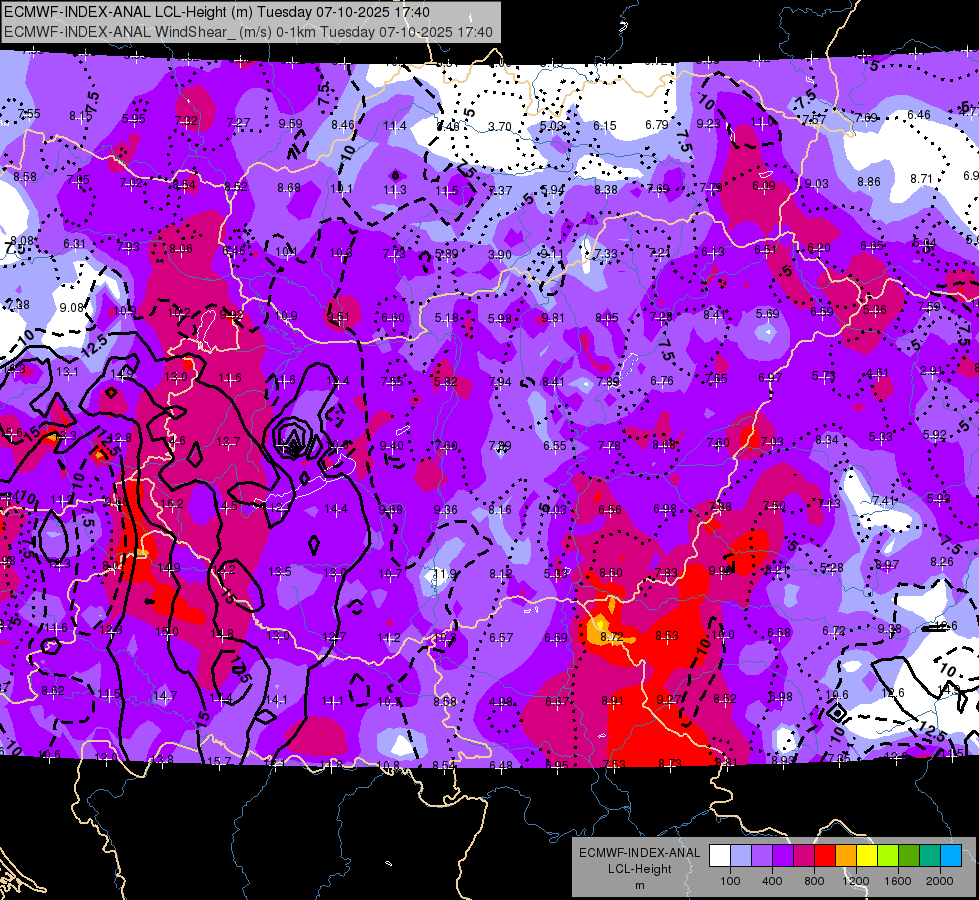Click the grid value 6.79
This screenshot has width=979, height=900.
pyautogui.click(x=657, y=125)
